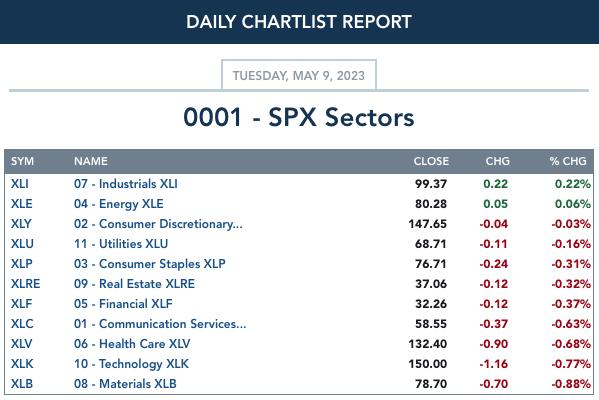Viewport: 599px width, 400px height.
Task: Select the Tuesday, May 9, 2023 date tab
Action: point(299,75)
